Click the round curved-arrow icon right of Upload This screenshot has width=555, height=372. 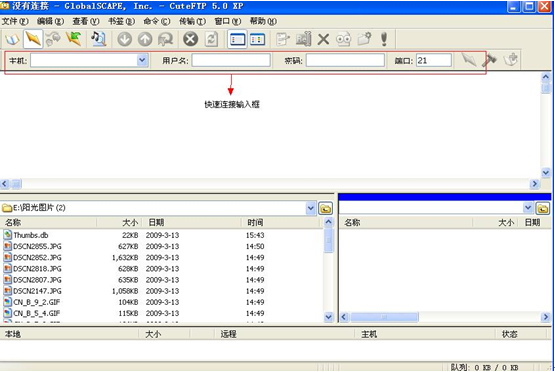[x=165, y=39]
